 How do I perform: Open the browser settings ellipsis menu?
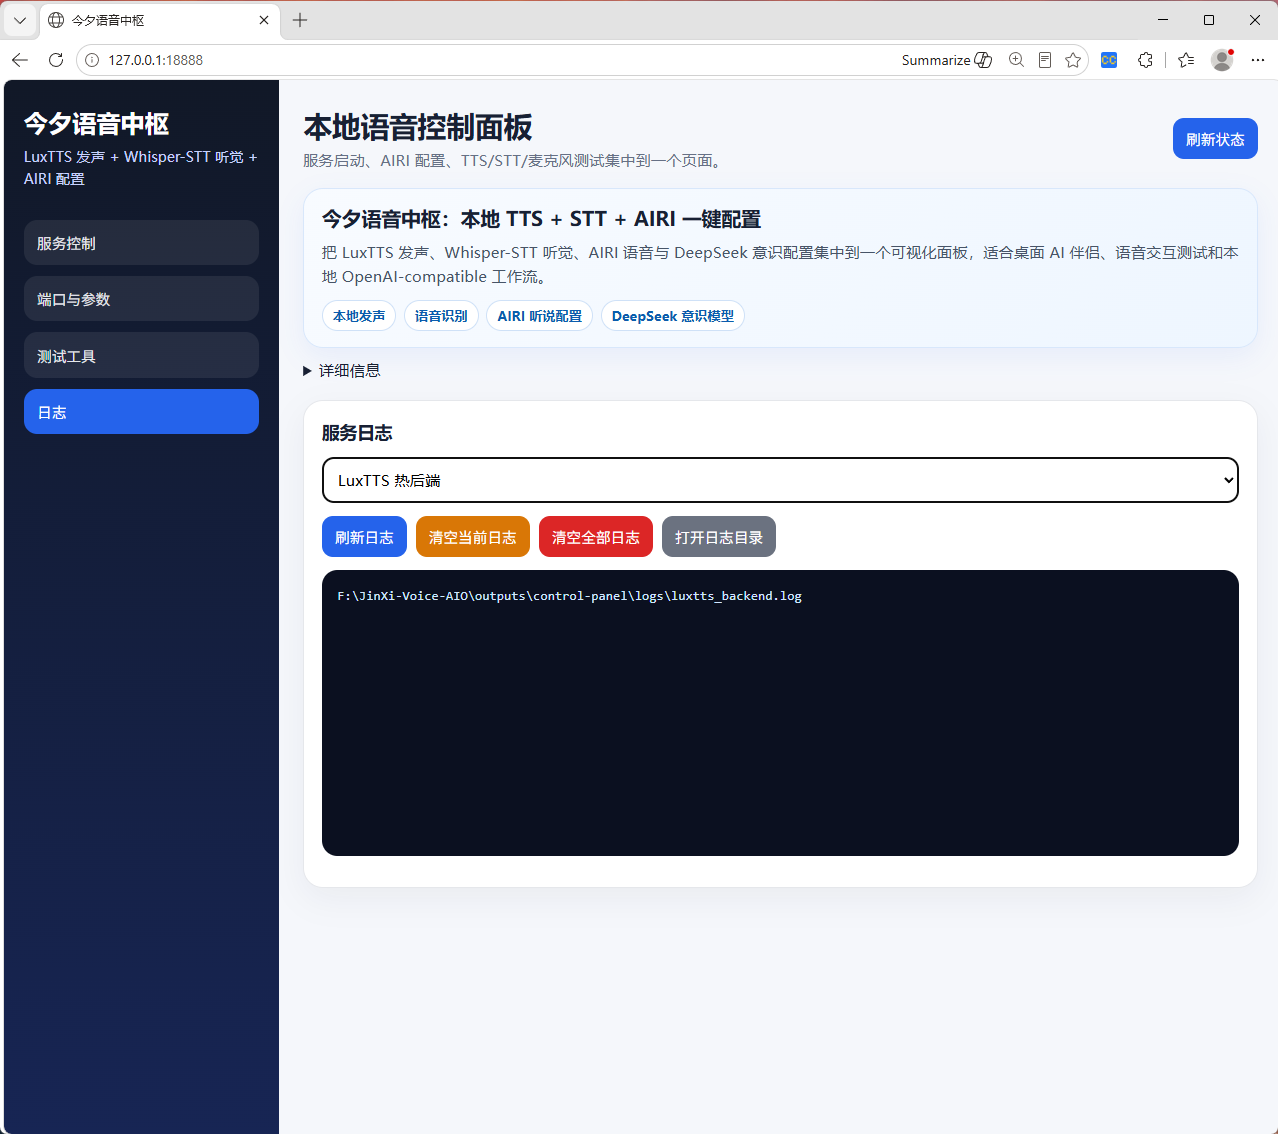point(1258,60)
